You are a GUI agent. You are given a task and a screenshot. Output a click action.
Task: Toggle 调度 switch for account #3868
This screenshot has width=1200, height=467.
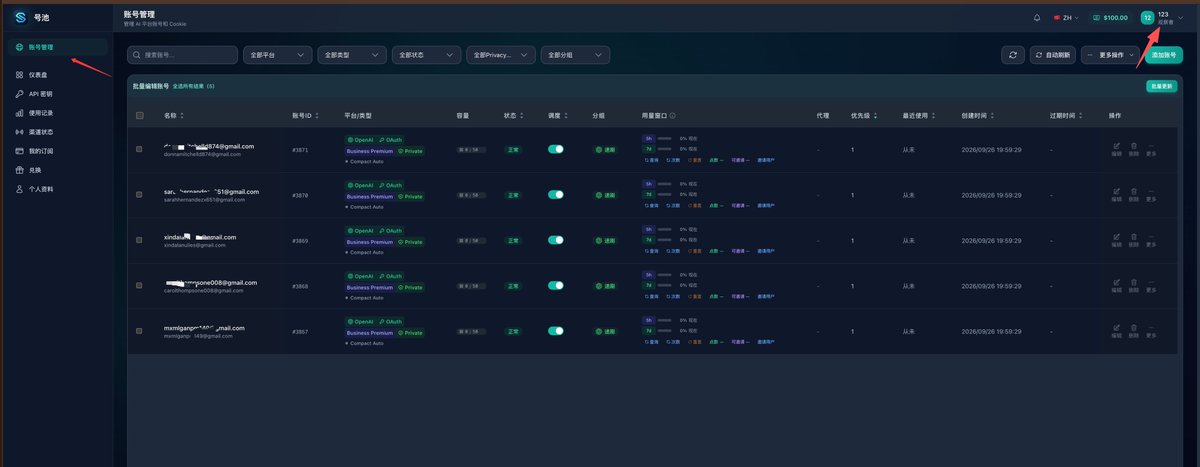tap(556, 286)
